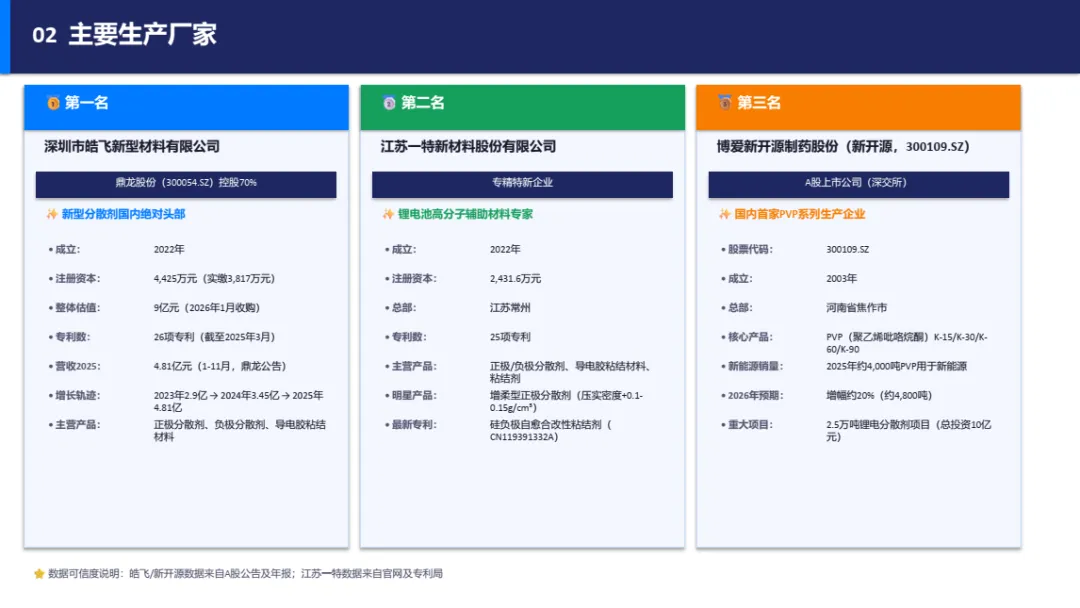
Task: Click the value 4,425万元（实缴3,817万元）
Action: click(x=214, y=279)
